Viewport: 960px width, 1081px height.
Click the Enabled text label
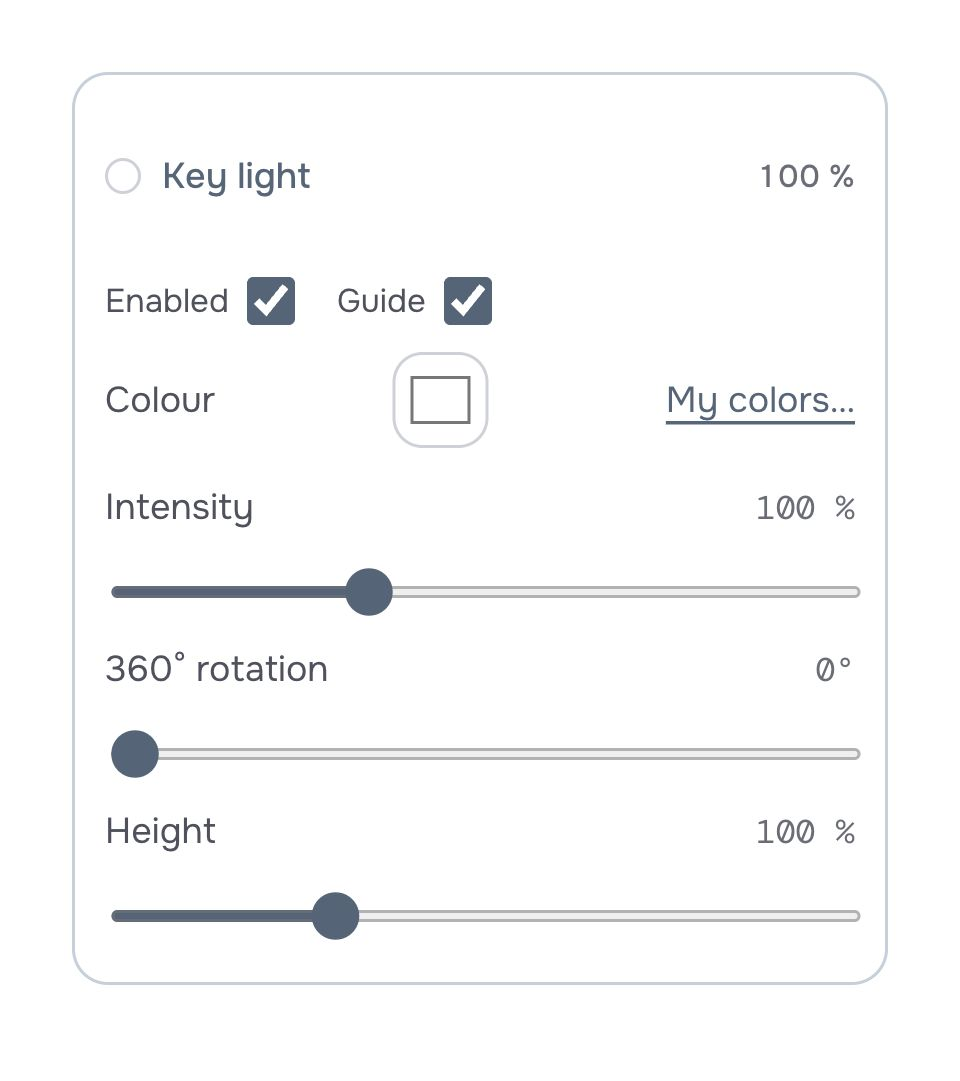(167, 301)
